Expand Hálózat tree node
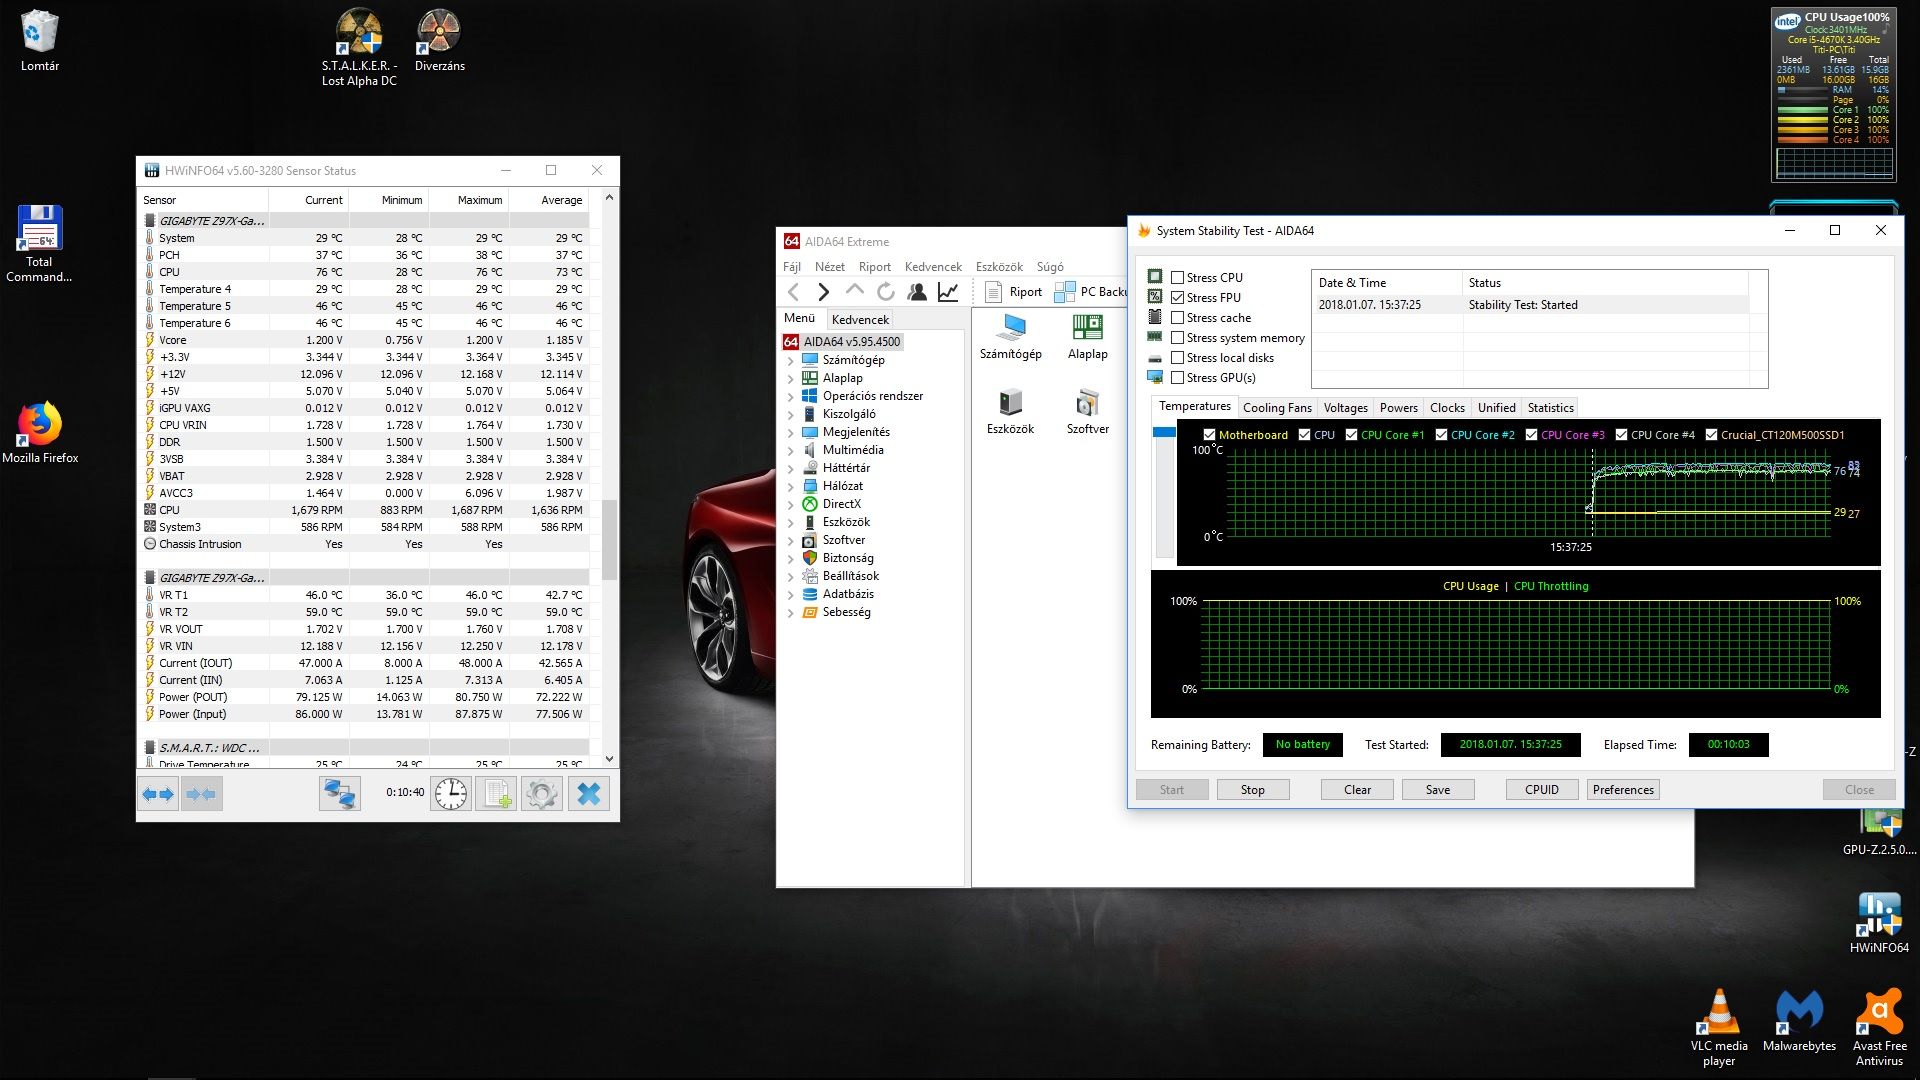 point(790,487)
